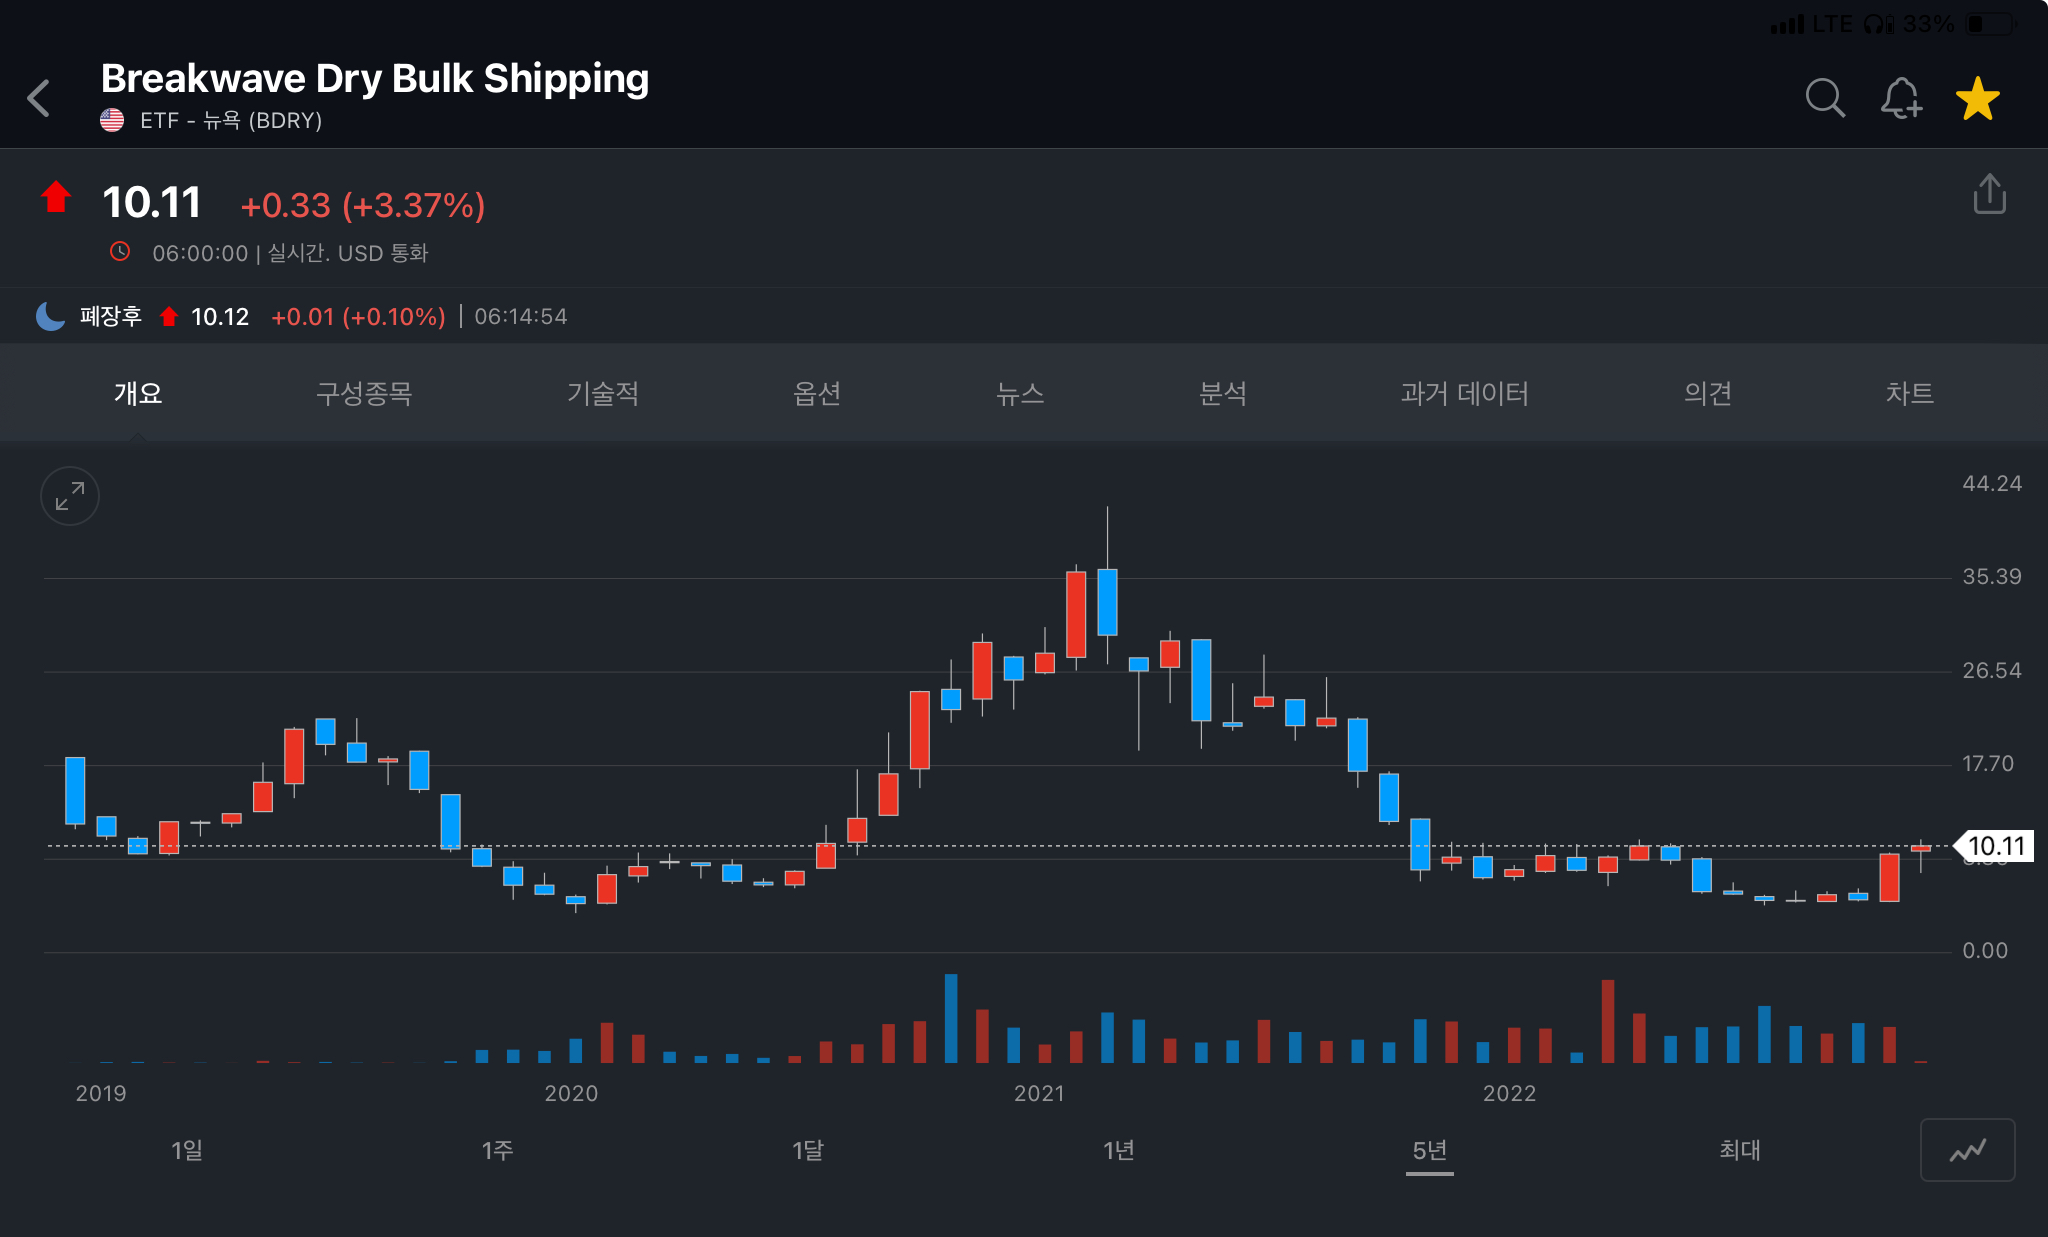Screen dimensions: 2048x1237
Task: Switch to the 차트 tab
Action: pyautogui.click(x=1910, y=393)
